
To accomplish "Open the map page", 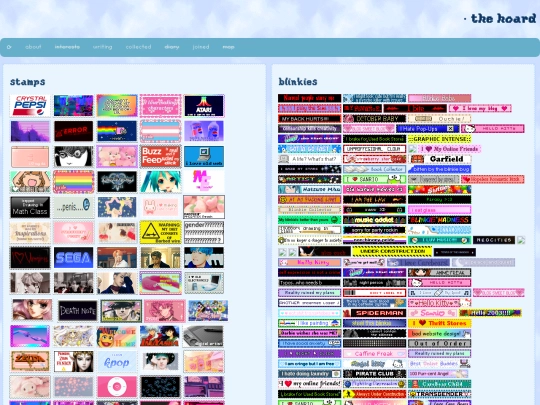I will click(228, 47).
